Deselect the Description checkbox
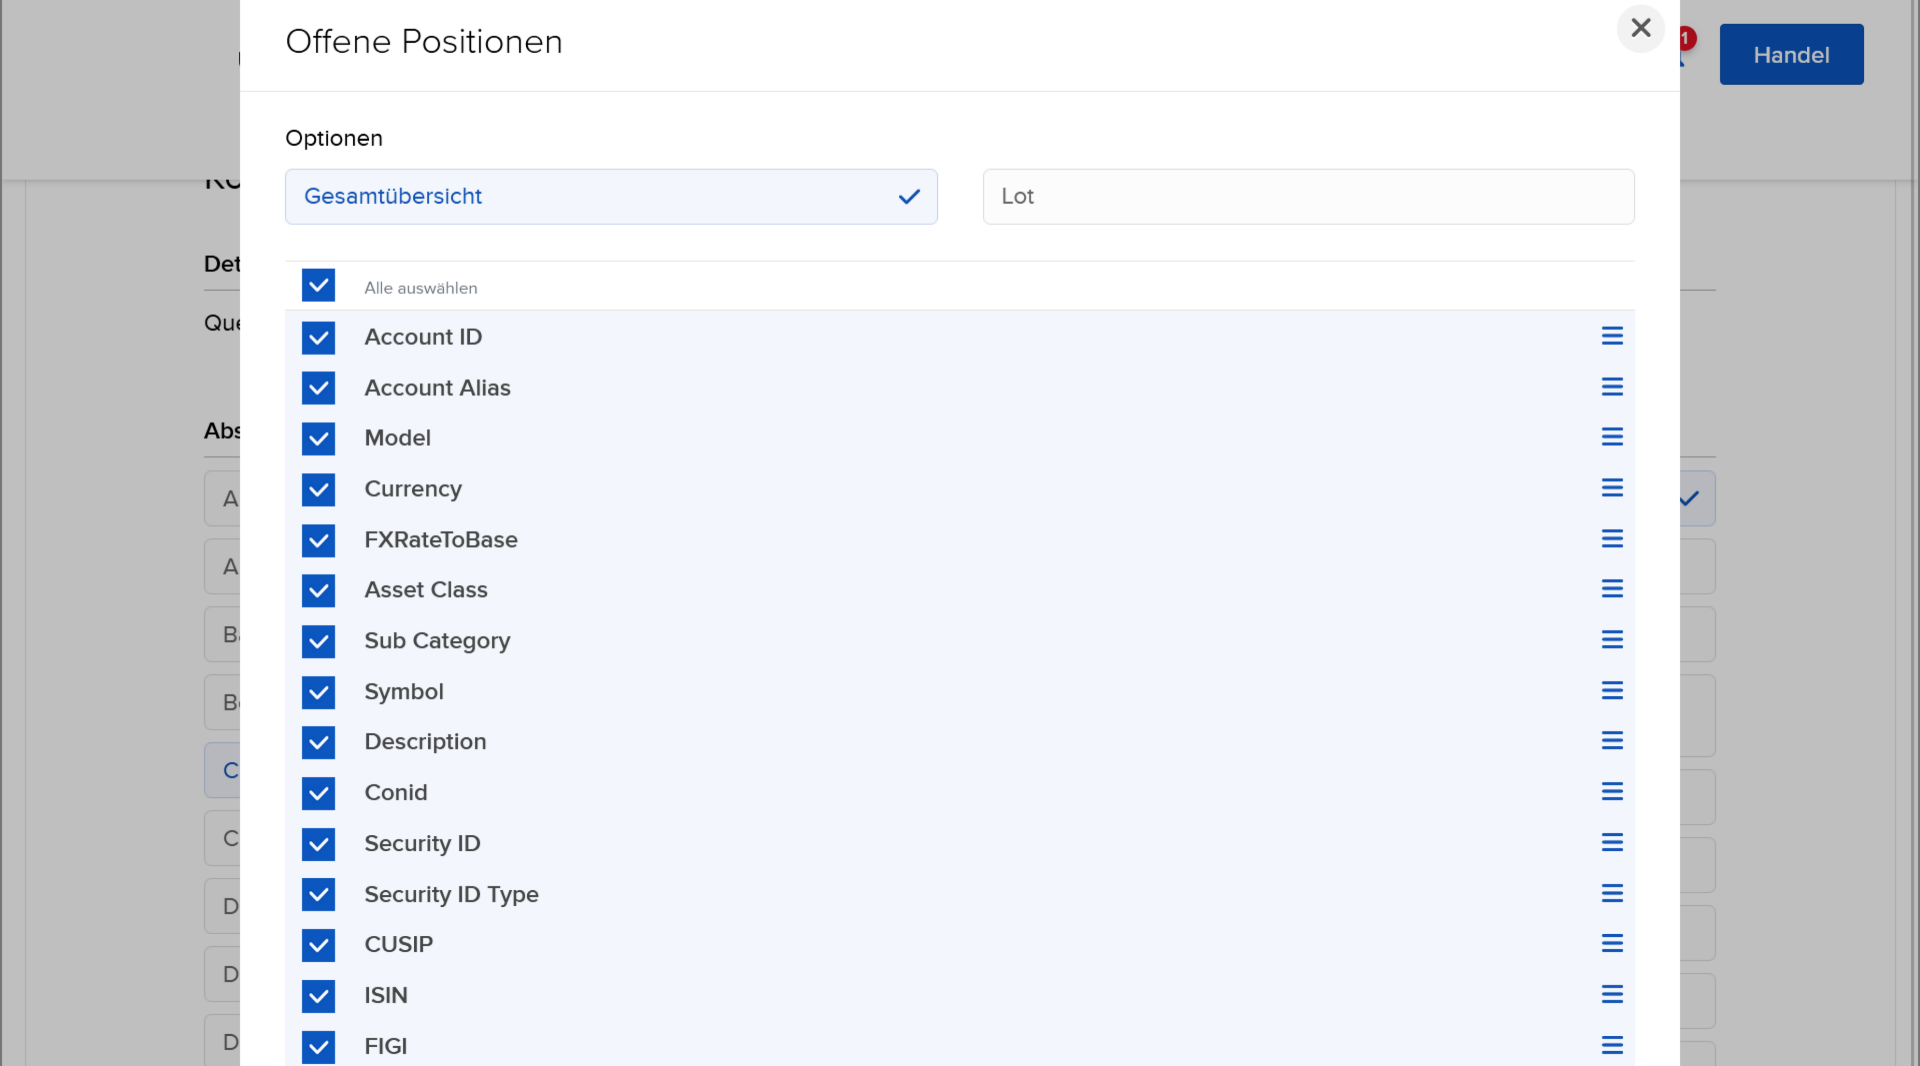This screenshot has height=1066, width=1920. pyautogui.click(x=318, y=742)
